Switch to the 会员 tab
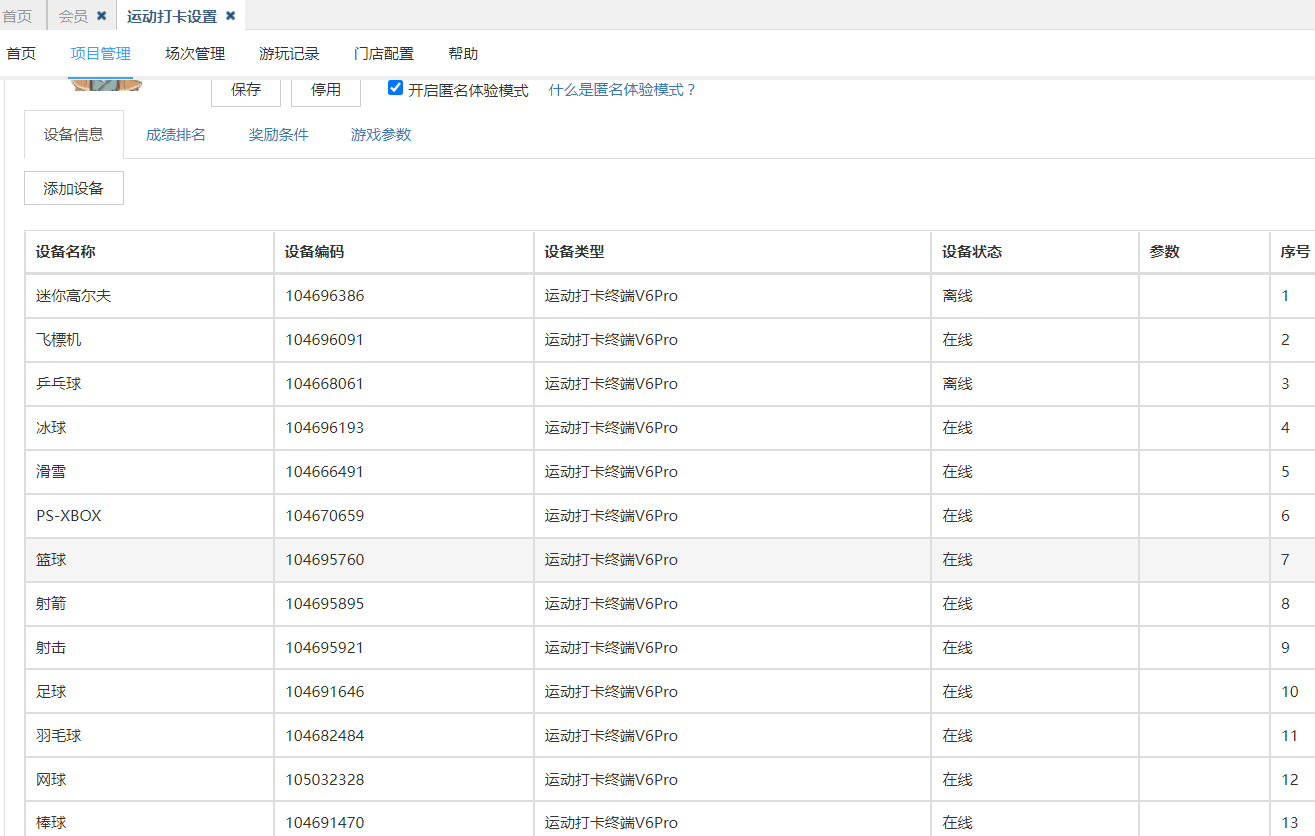 73,16
